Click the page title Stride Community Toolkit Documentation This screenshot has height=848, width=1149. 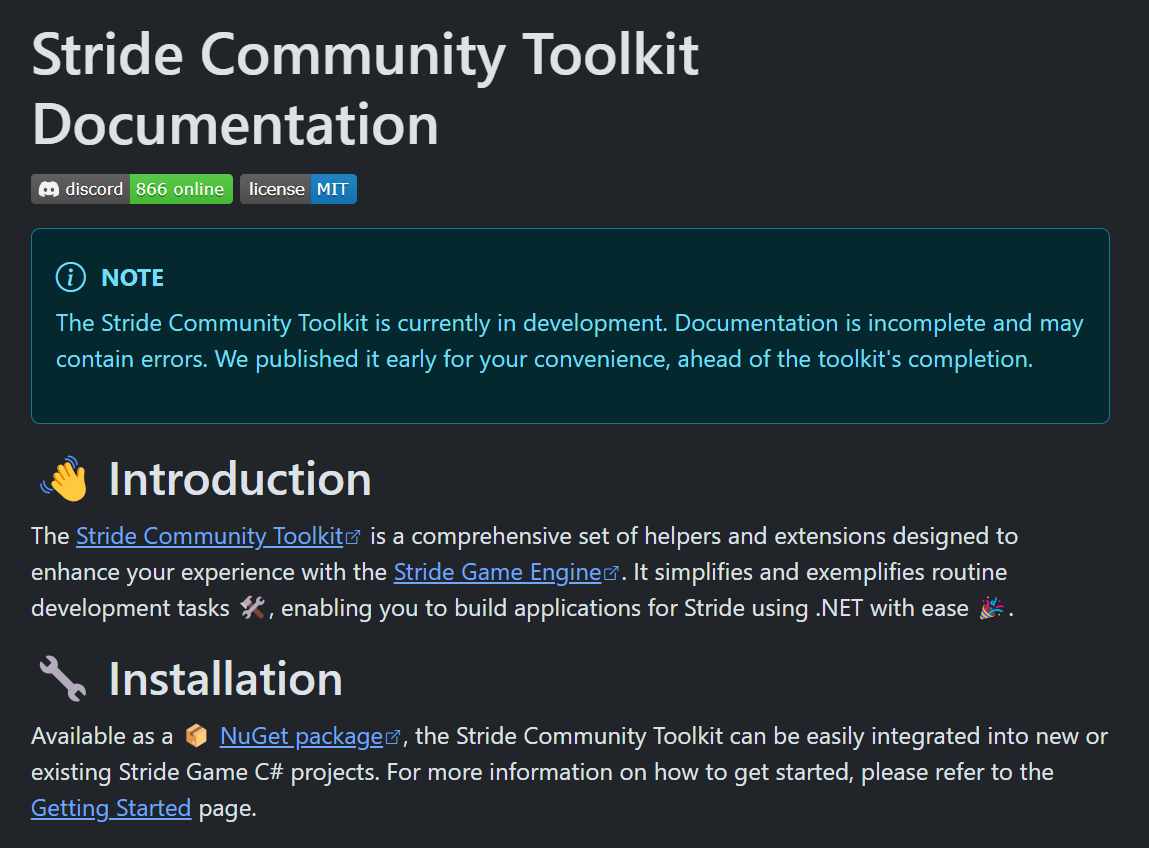coord(365,90)
